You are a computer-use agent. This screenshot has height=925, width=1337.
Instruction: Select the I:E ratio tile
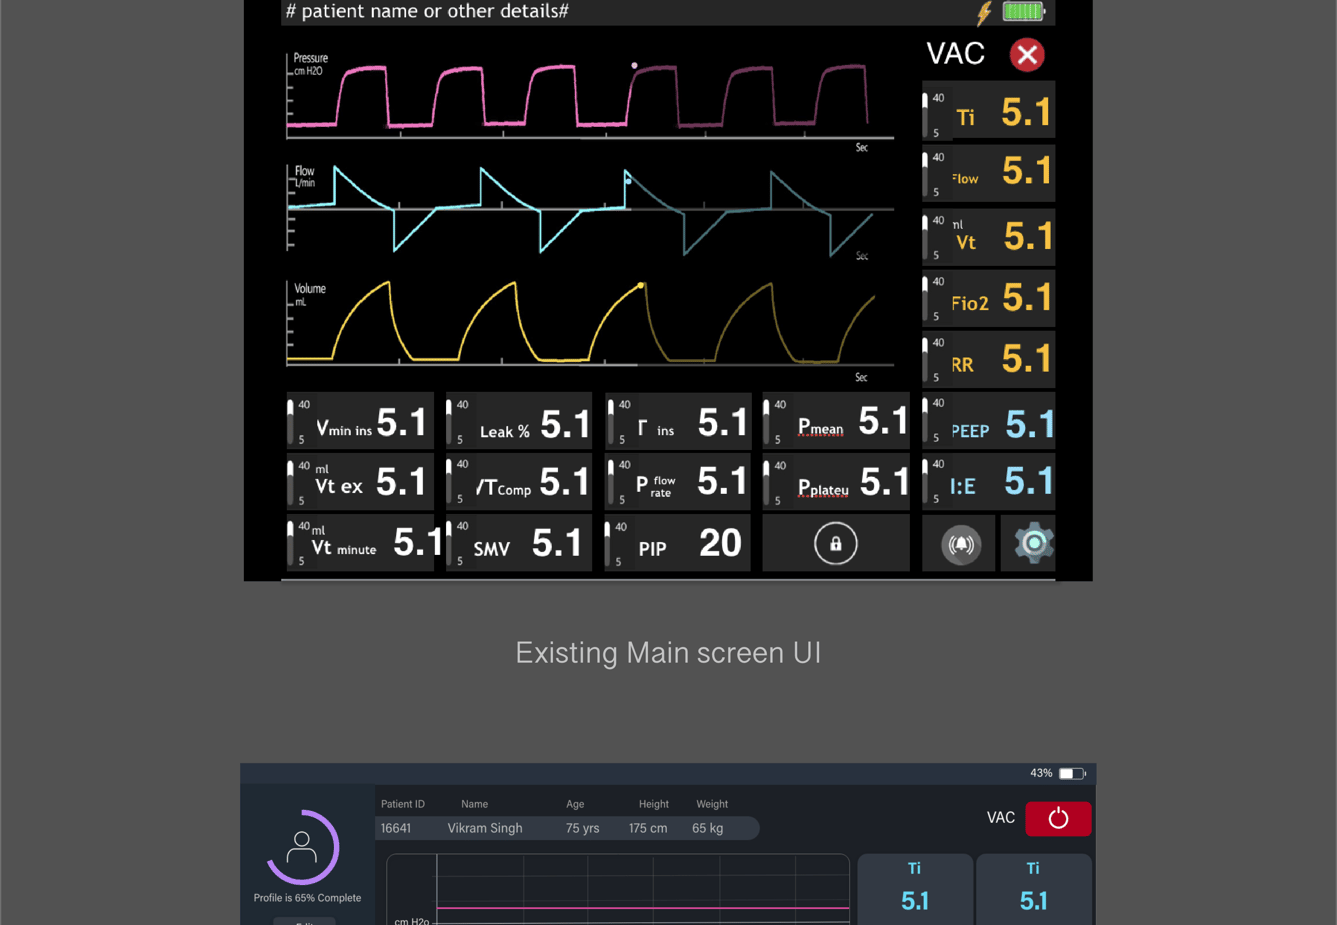(x=989, y=482)
